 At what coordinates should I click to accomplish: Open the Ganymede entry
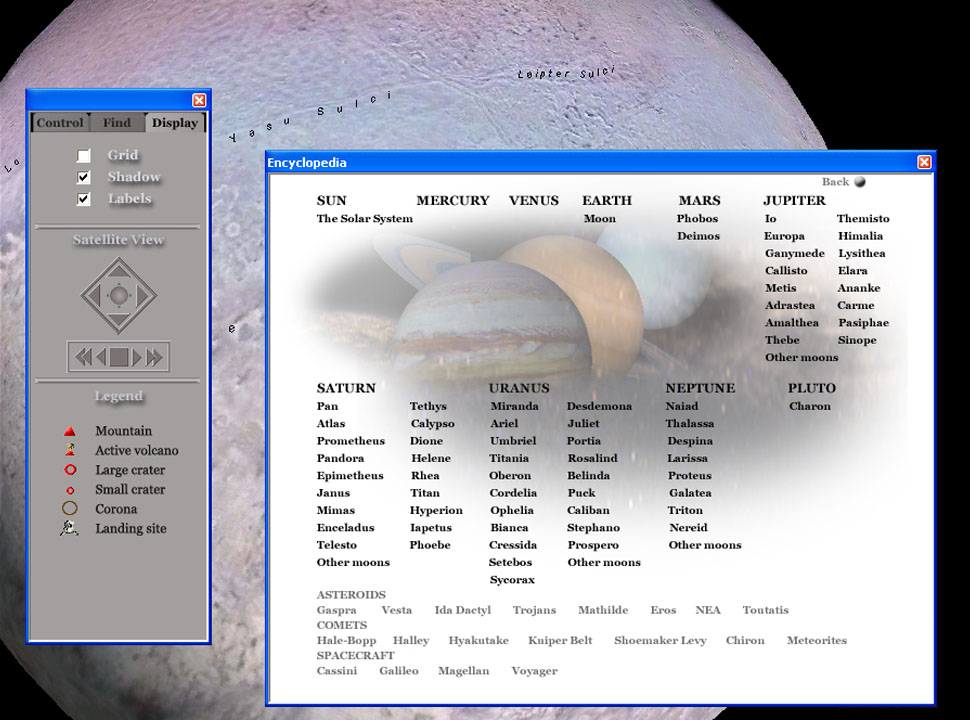click(795, 253)
